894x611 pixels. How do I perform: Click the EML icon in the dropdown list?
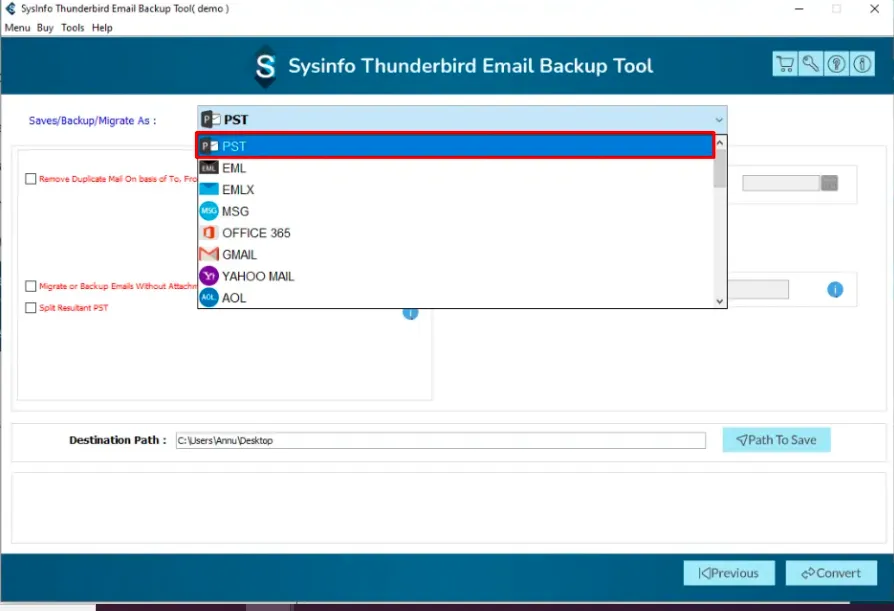[209, 168]
